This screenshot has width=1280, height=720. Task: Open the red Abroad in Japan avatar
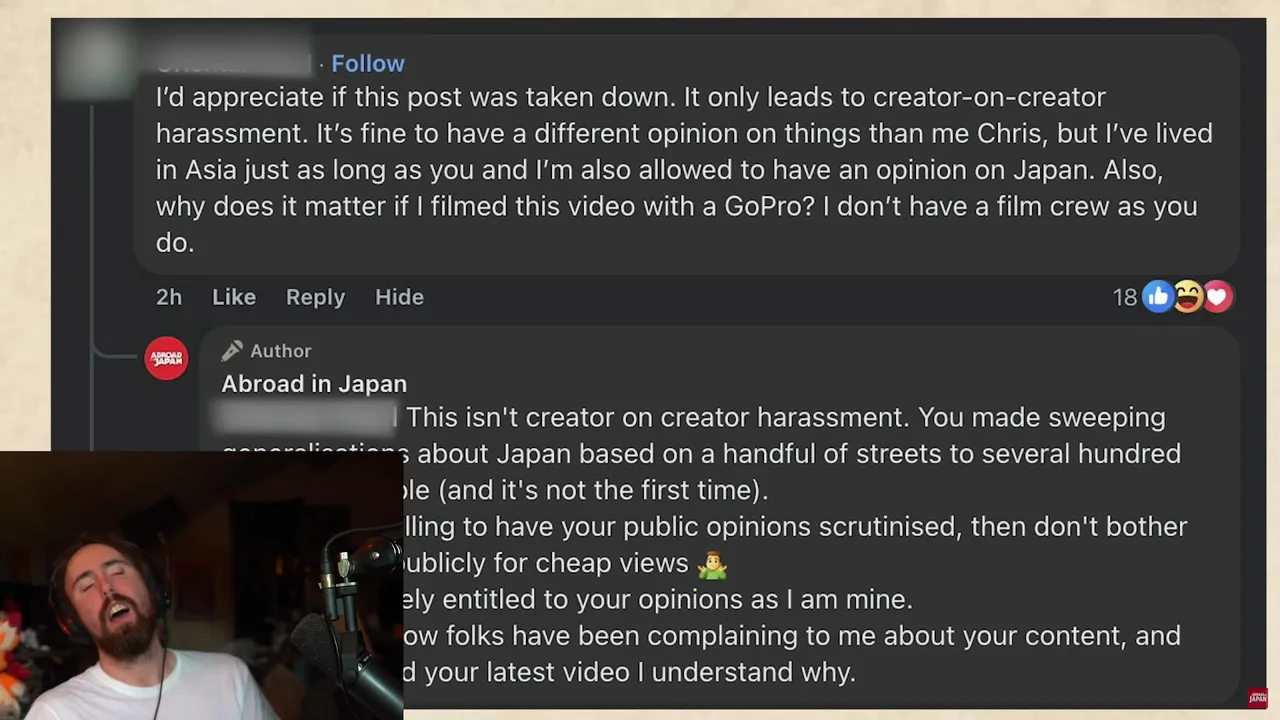166,358
